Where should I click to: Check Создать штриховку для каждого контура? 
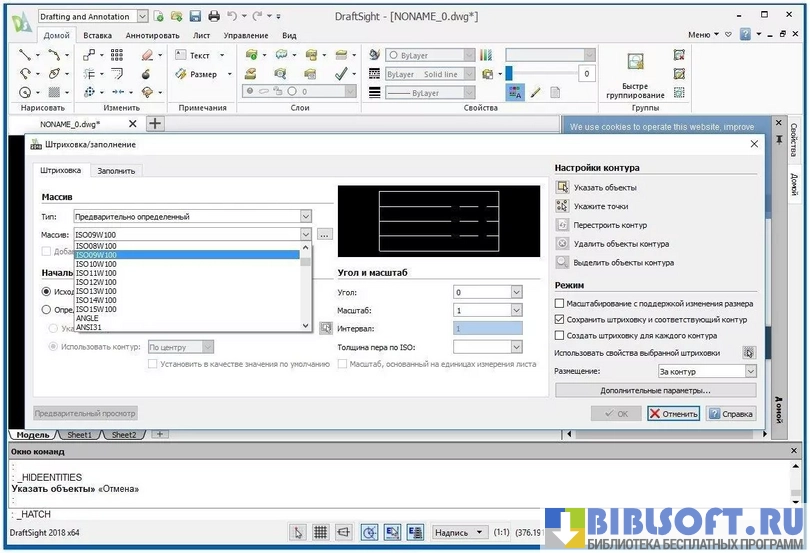point(560,336)
